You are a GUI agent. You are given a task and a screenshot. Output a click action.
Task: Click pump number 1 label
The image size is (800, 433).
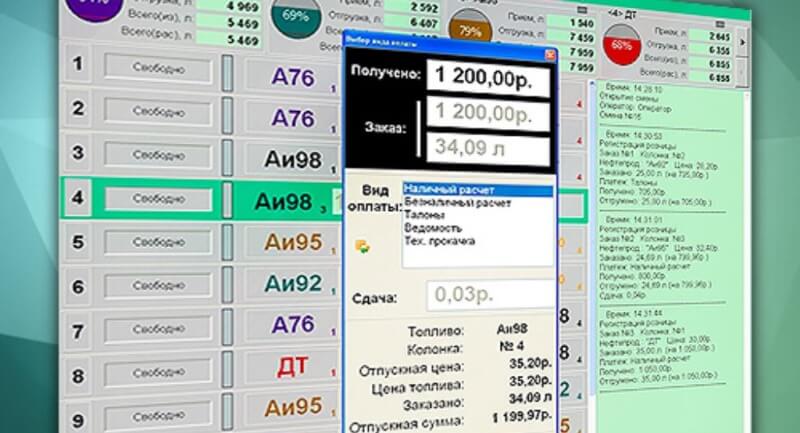coord(78,64)
